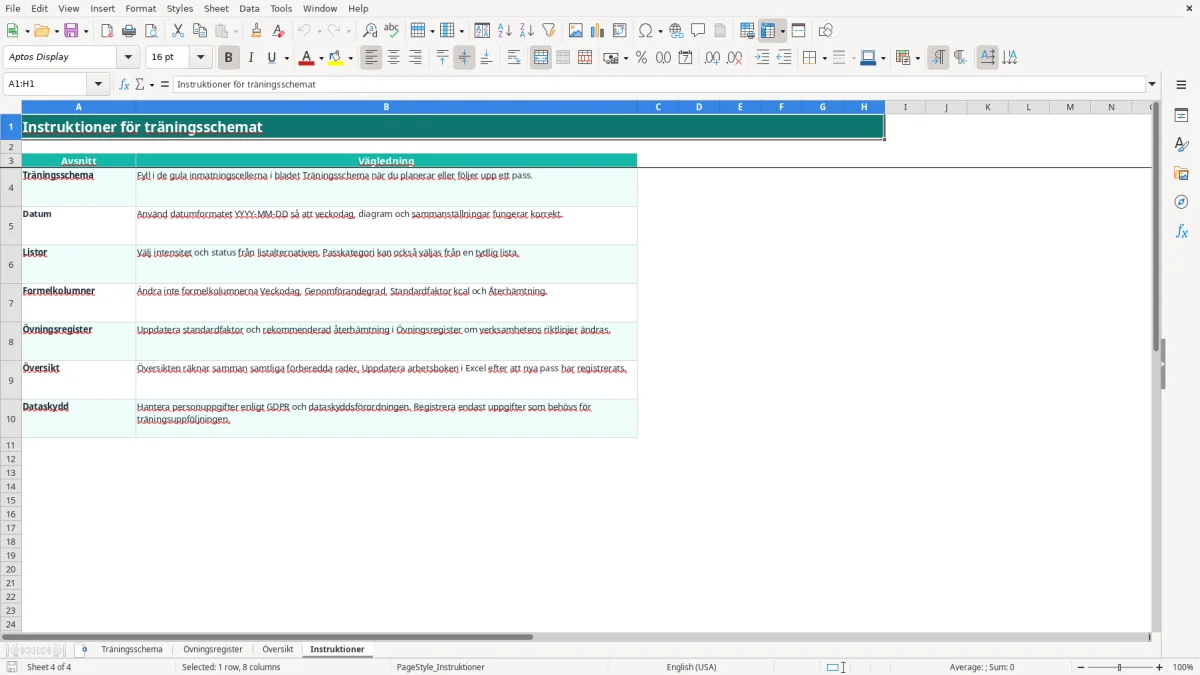
Task: Click the Split Window icon
Action: point(798,31)
